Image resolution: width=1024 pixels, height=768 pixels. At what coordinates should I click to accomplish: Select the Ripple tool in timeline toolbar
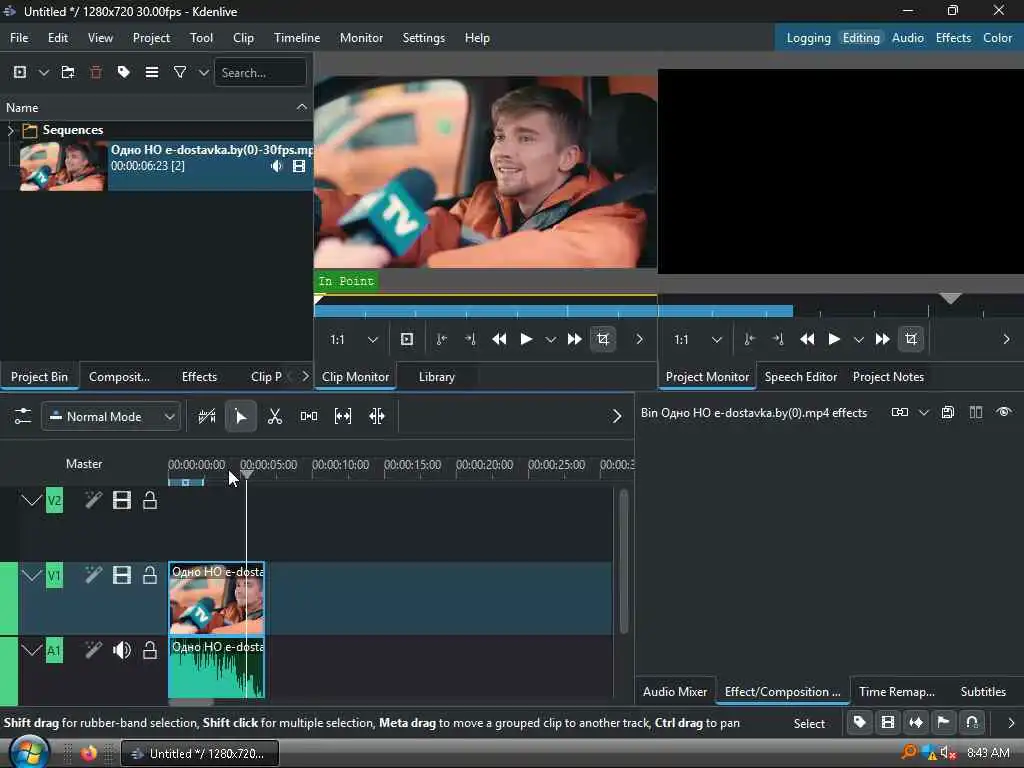[377, 417]
